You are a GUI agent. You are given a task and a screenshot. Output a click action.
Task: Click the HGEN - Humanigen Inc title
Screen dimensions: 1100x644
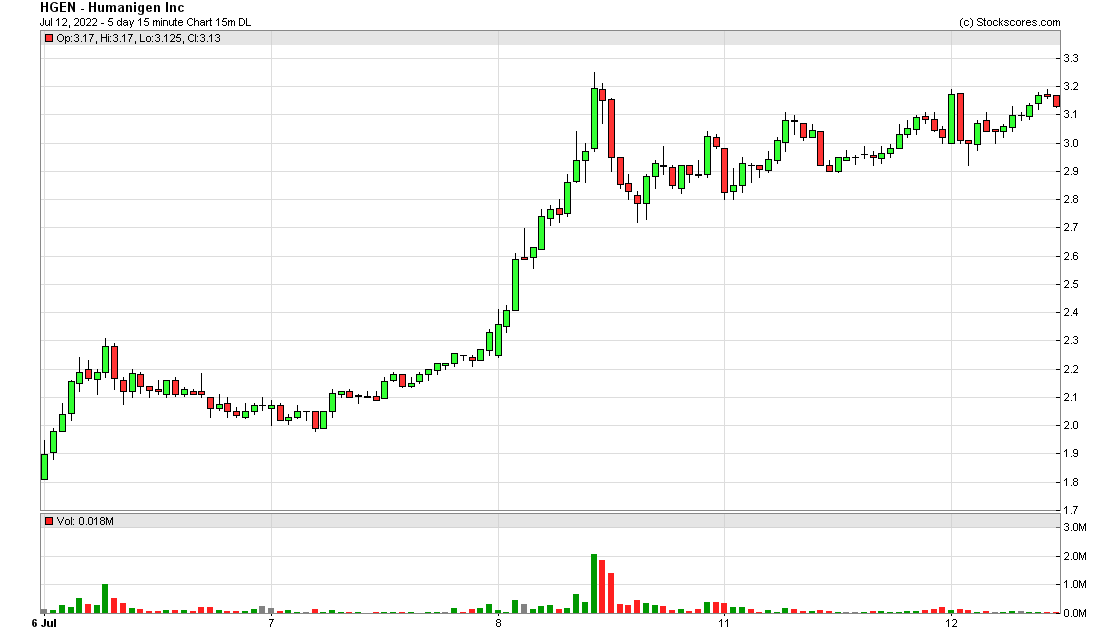pyautogui.click(x=112, y=8)
